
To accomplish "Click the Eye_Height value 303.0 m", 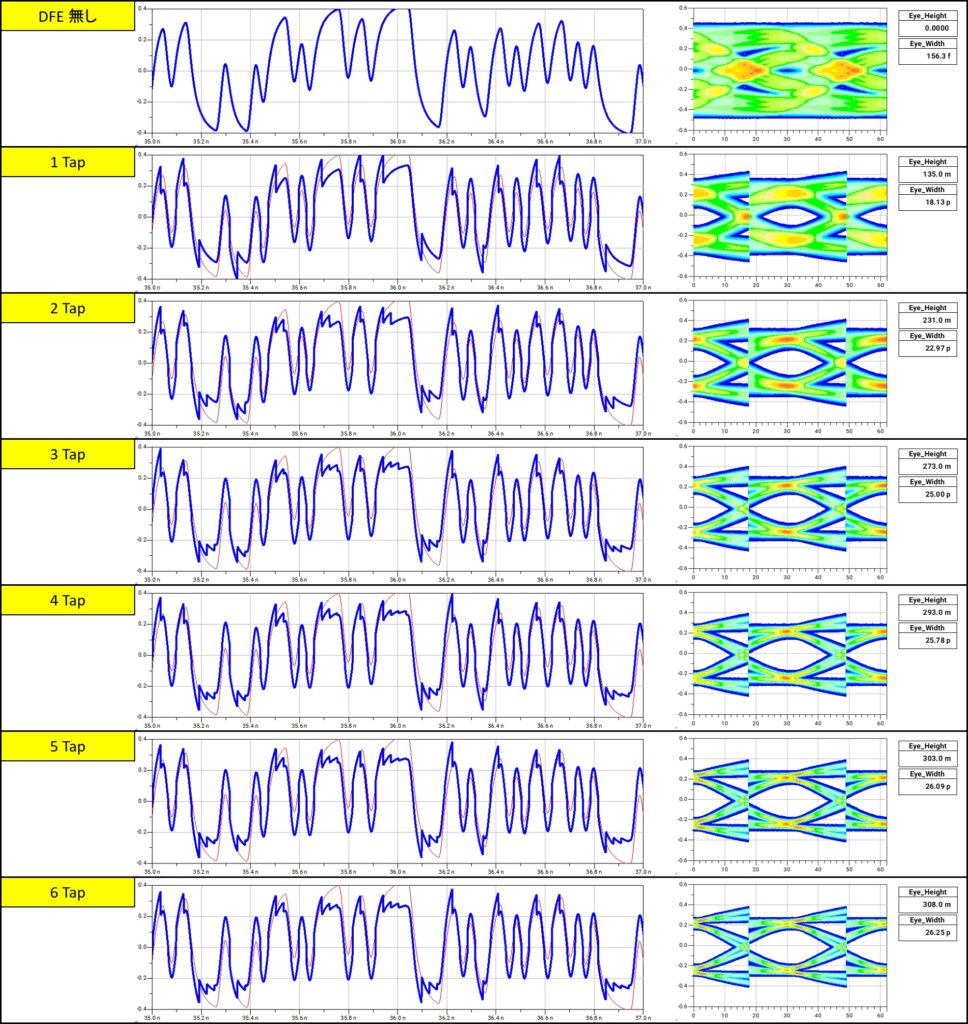I will pos(928,758).
